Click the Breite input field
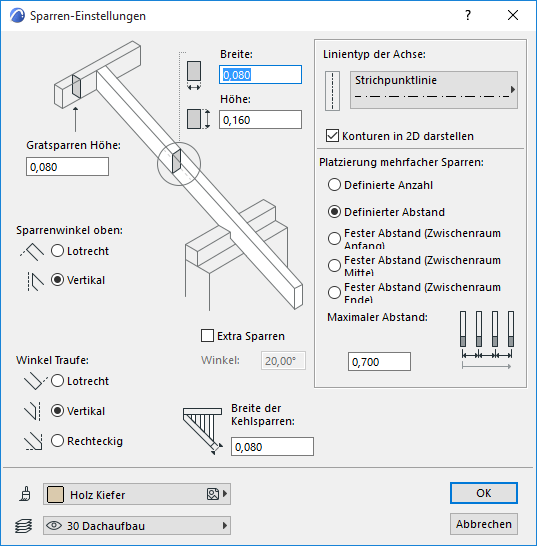The image size is (537, 546). click(x=260, y=75)
